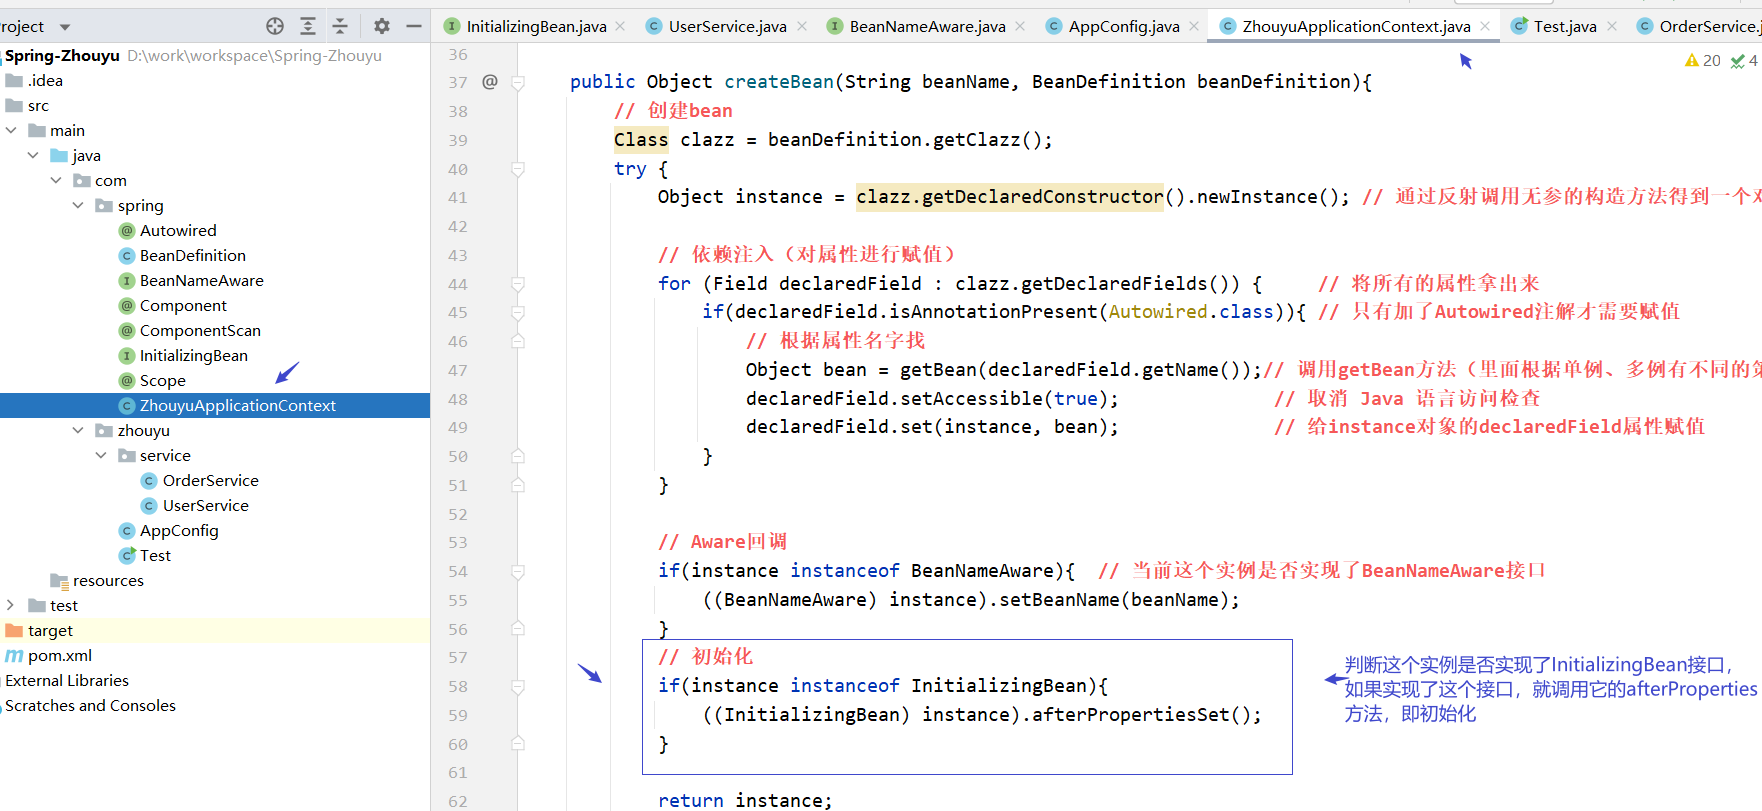
Task: Close the UserService.java tab
Action: [801, 26]
